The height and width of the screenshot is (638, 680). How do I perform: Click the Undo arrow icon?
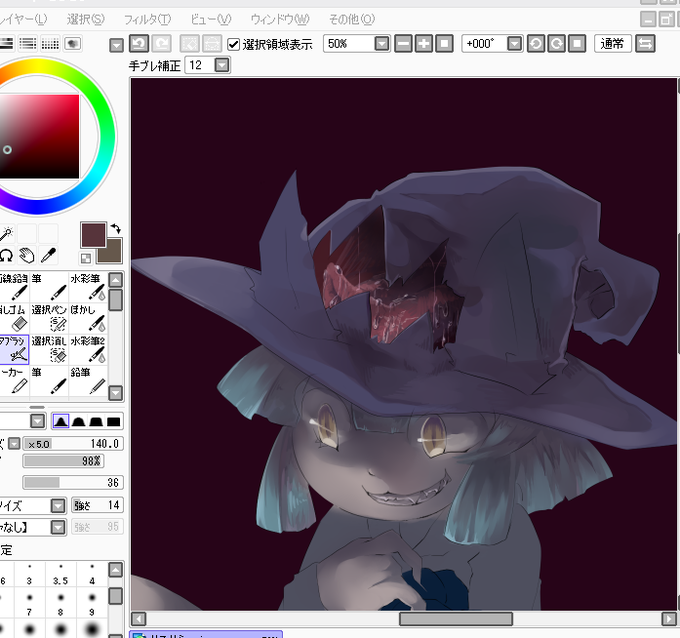[x=139, y=44]
